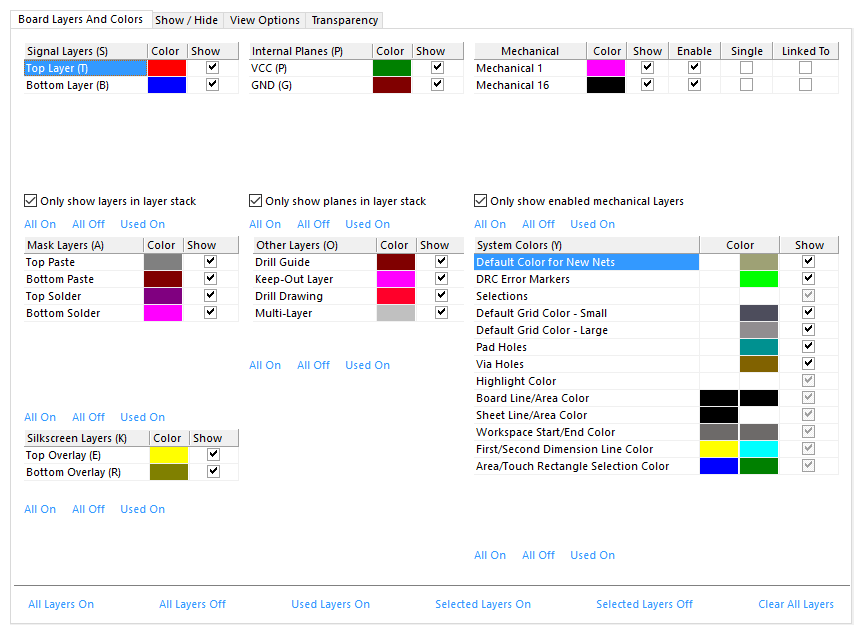This screenshot has height=635, width=864.
Task: Click the System Colors (Y) column header
Action: click(586, 245)
